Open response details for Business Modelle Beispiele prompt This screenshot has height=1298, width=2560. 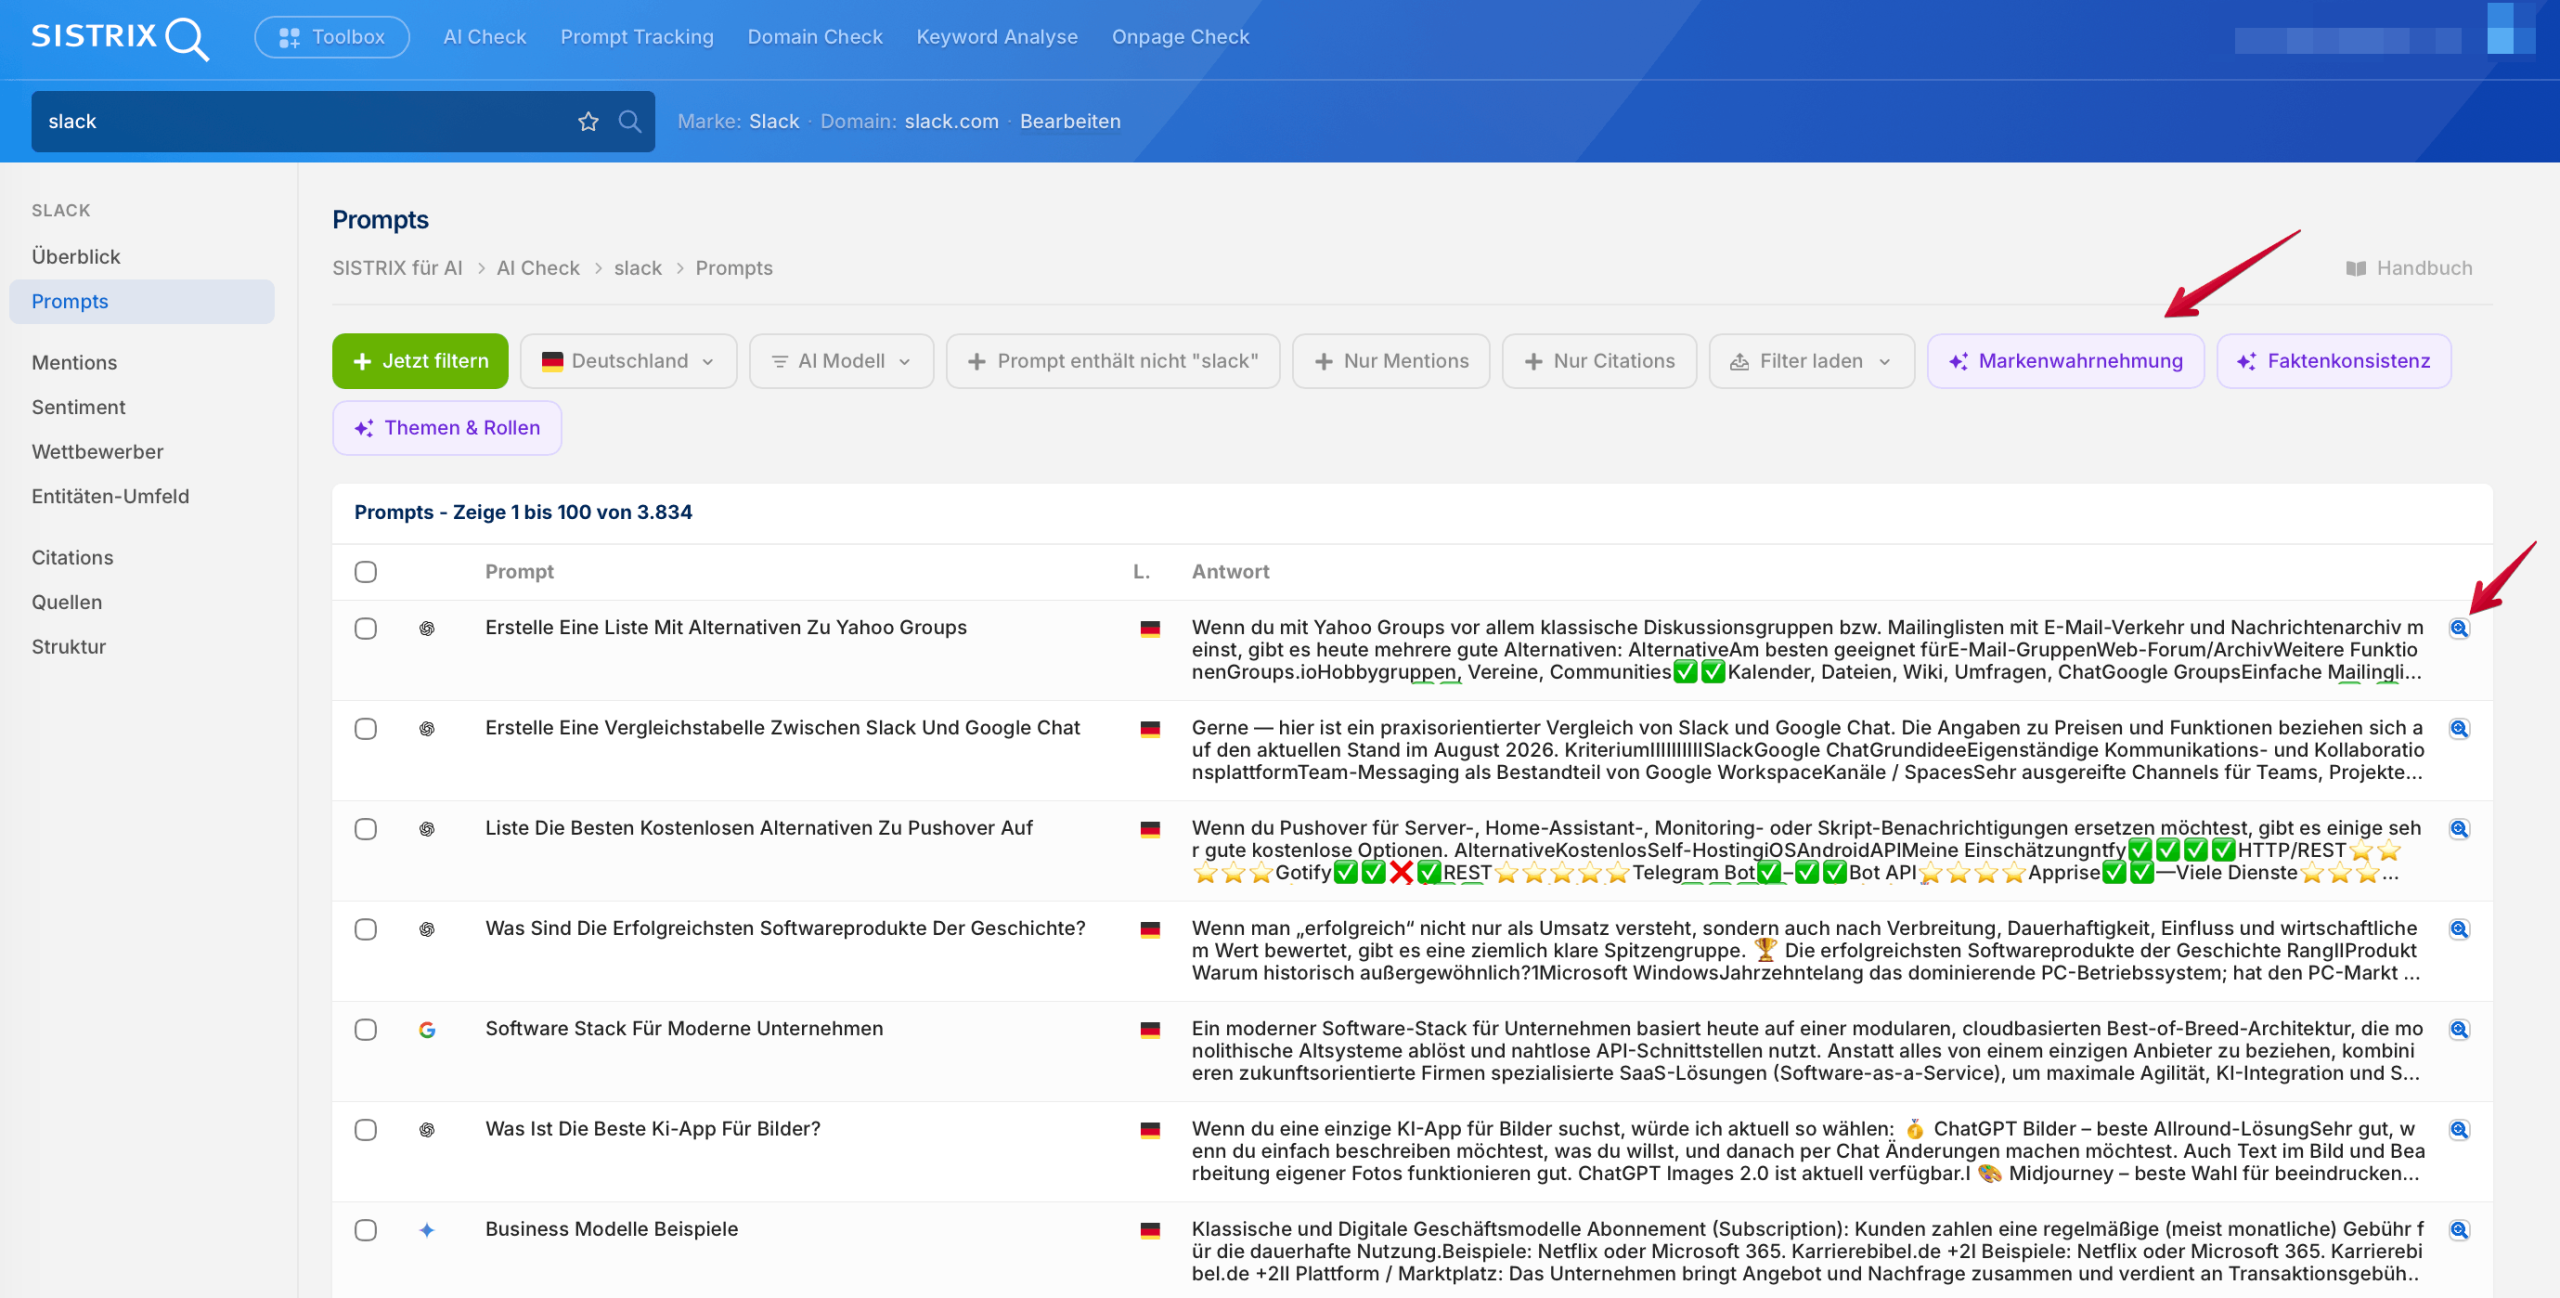(2459, 1229)
